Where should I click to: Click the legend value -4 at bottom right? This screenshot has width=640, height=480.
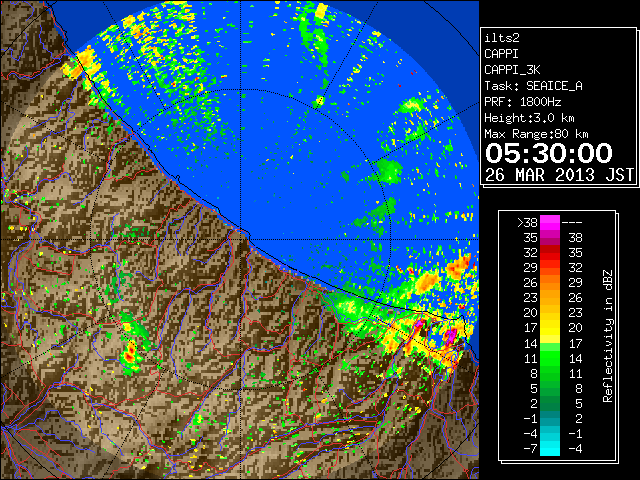point(575,449)
